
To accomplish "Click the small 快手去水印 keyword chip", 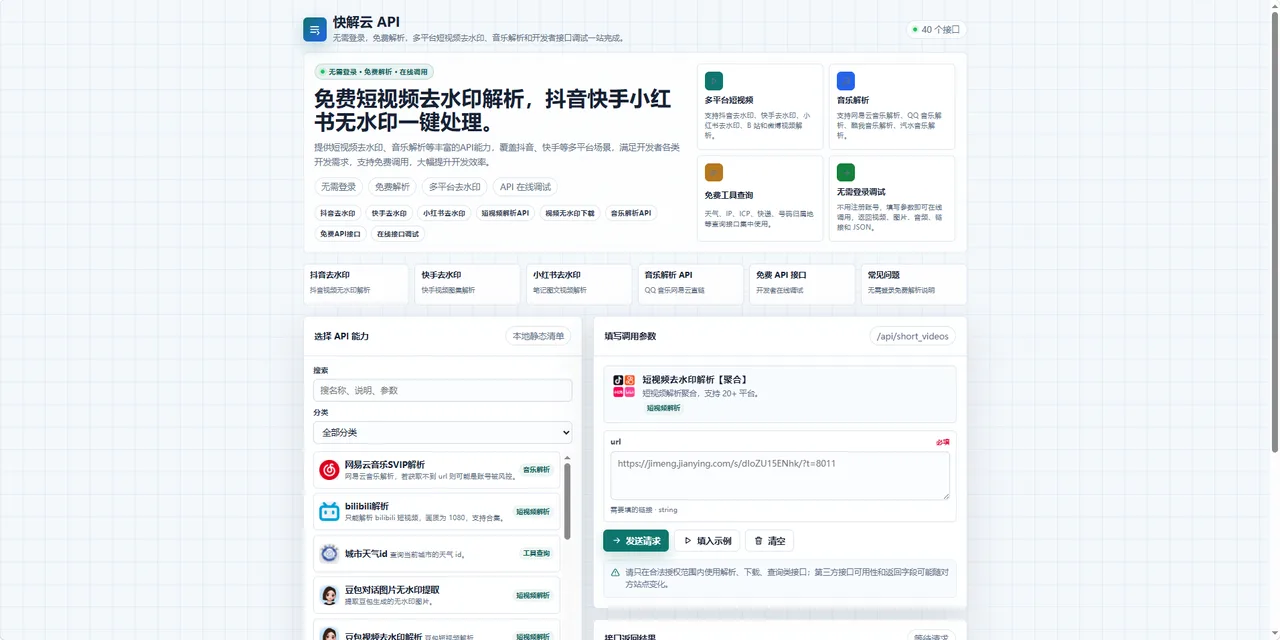I will coord(390,213).
